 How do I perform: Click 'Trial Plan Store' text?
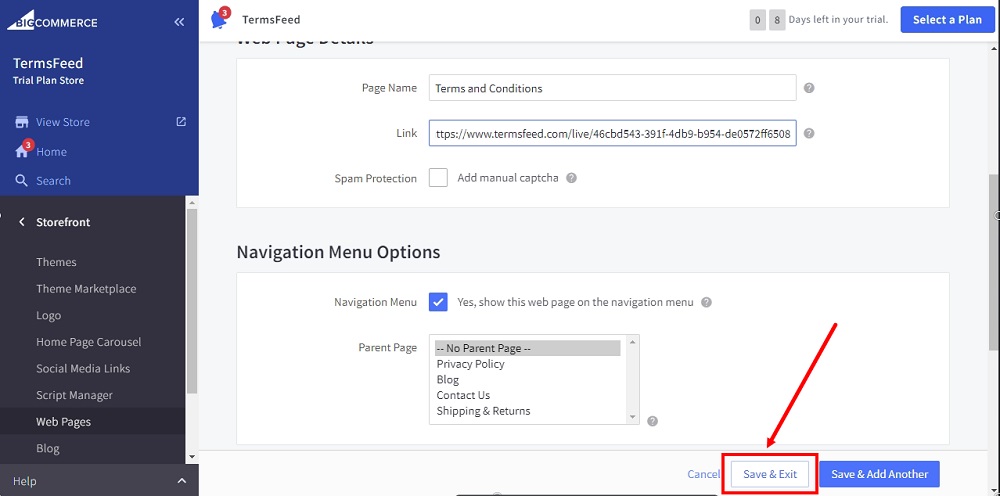point(48,80)
